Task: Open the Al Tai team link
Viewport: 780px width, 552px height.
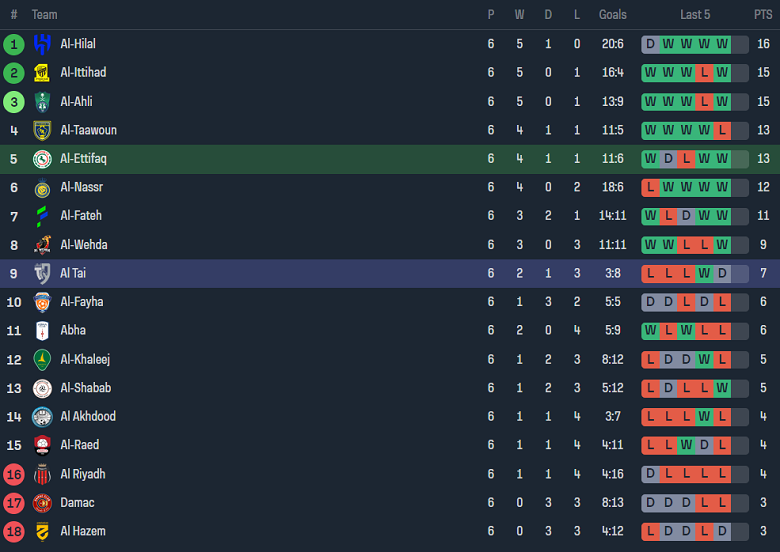Action: click(74, 273)
